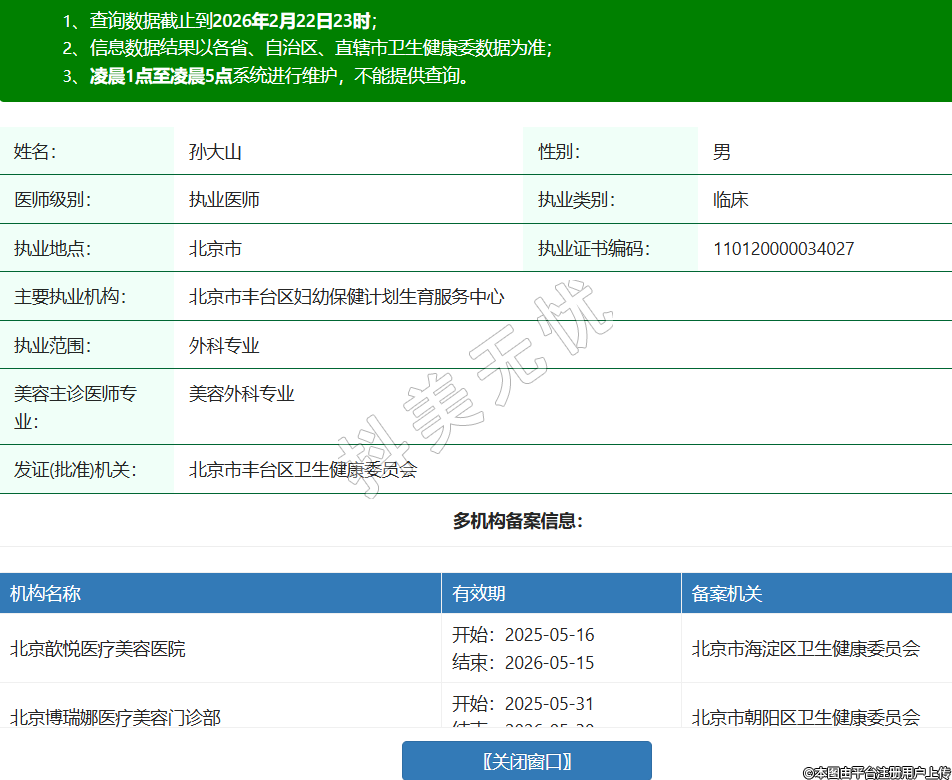Viewport: 952px width, 780px height.
Task: Click the start date 2025-05-16
Action: pos(549,635)
